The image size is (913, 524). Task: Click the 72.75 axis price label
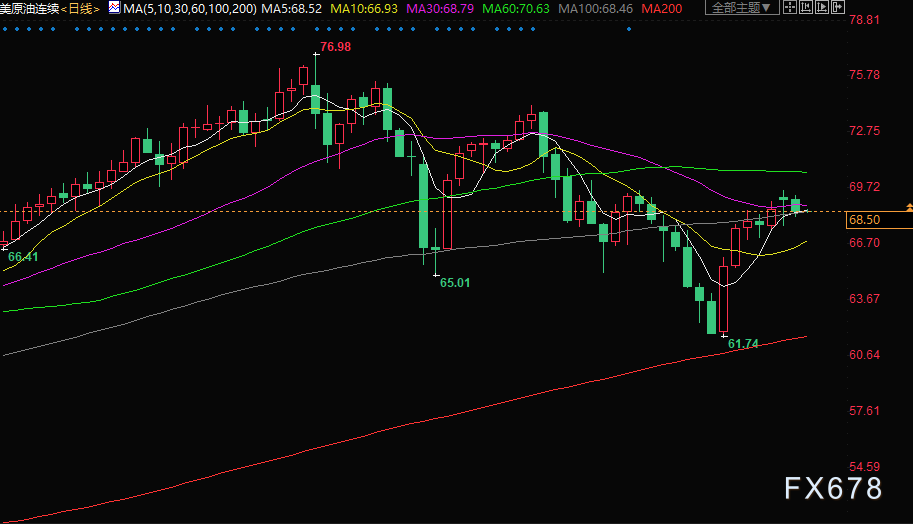click(865, 131)
